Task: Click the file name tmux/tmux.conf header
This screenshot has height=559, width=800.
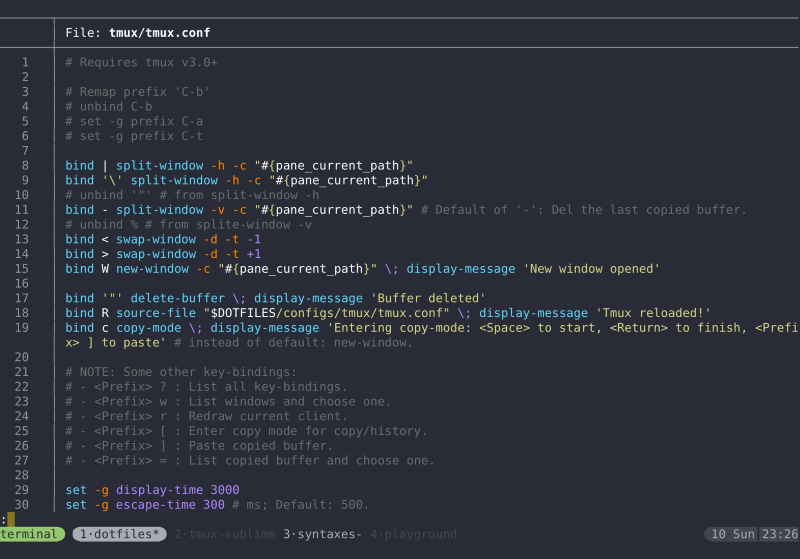Action: click(159, 33)
